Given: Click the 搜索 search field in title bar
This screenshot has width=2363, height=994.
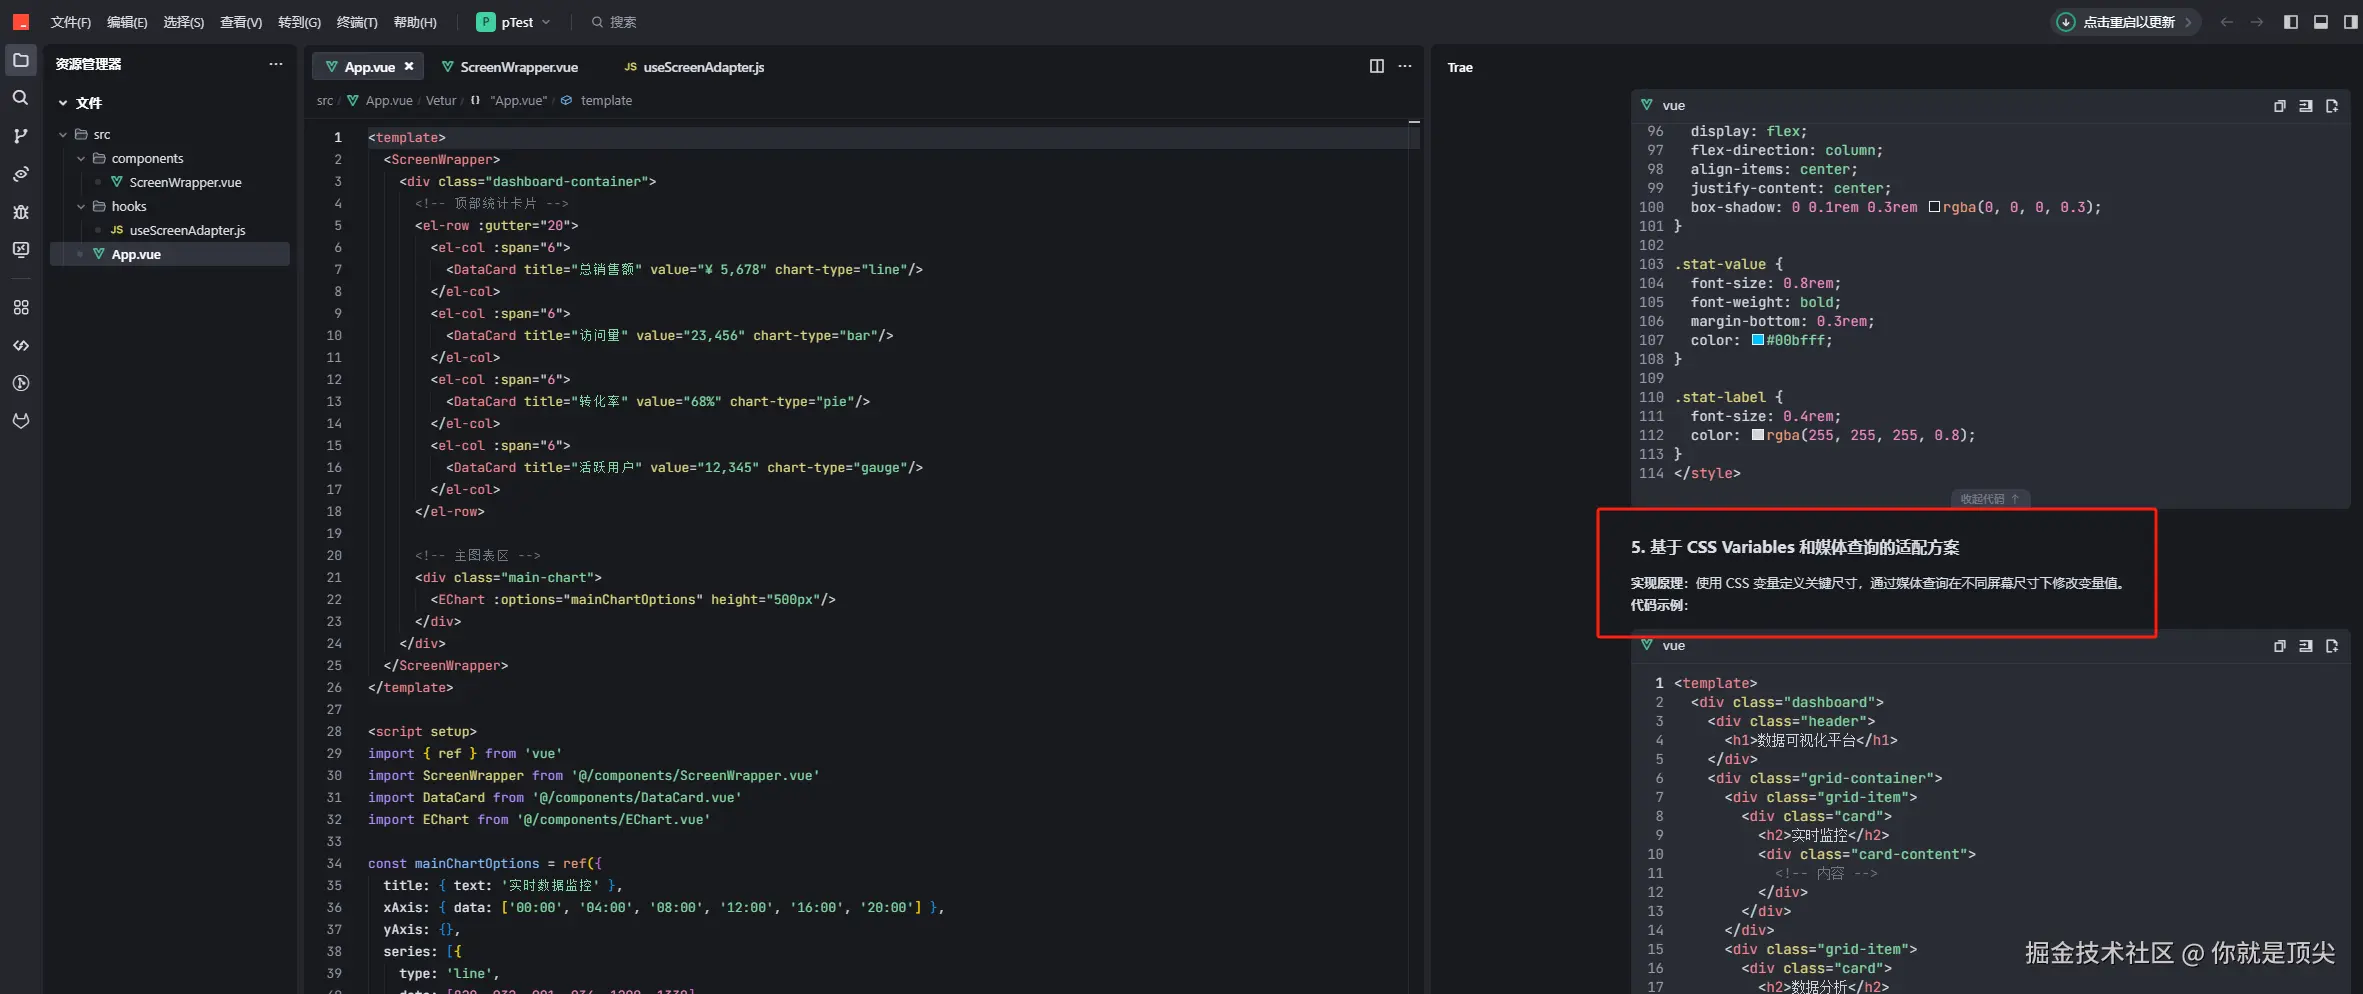Looking at the screenshot, I should 622,22.
